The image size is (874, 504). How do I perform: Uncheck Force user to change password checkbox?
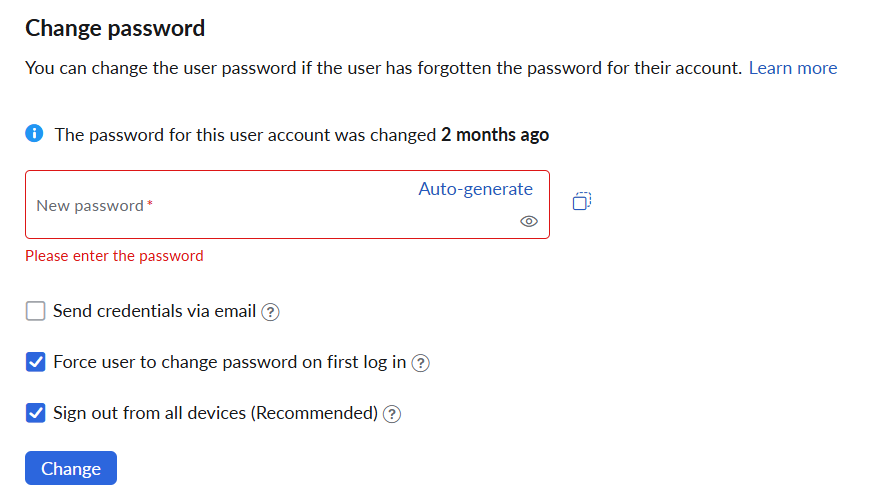click(x=35, y=362)
